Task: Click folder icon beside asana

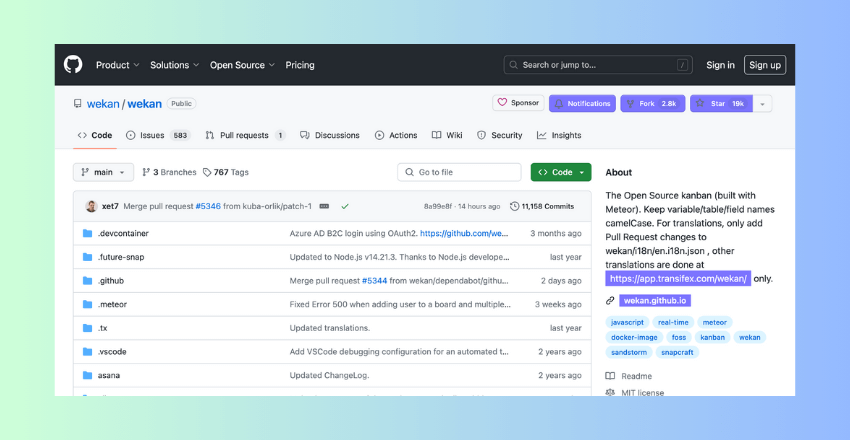Action: click(87, 376)
